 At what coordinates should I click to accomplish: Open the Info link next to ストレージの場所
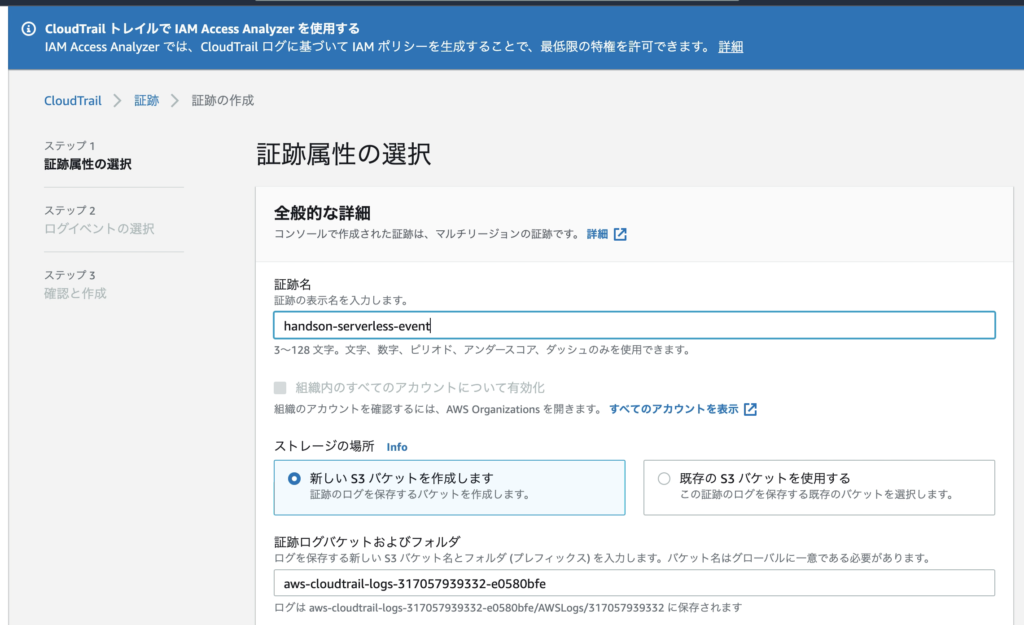[396, 447]
